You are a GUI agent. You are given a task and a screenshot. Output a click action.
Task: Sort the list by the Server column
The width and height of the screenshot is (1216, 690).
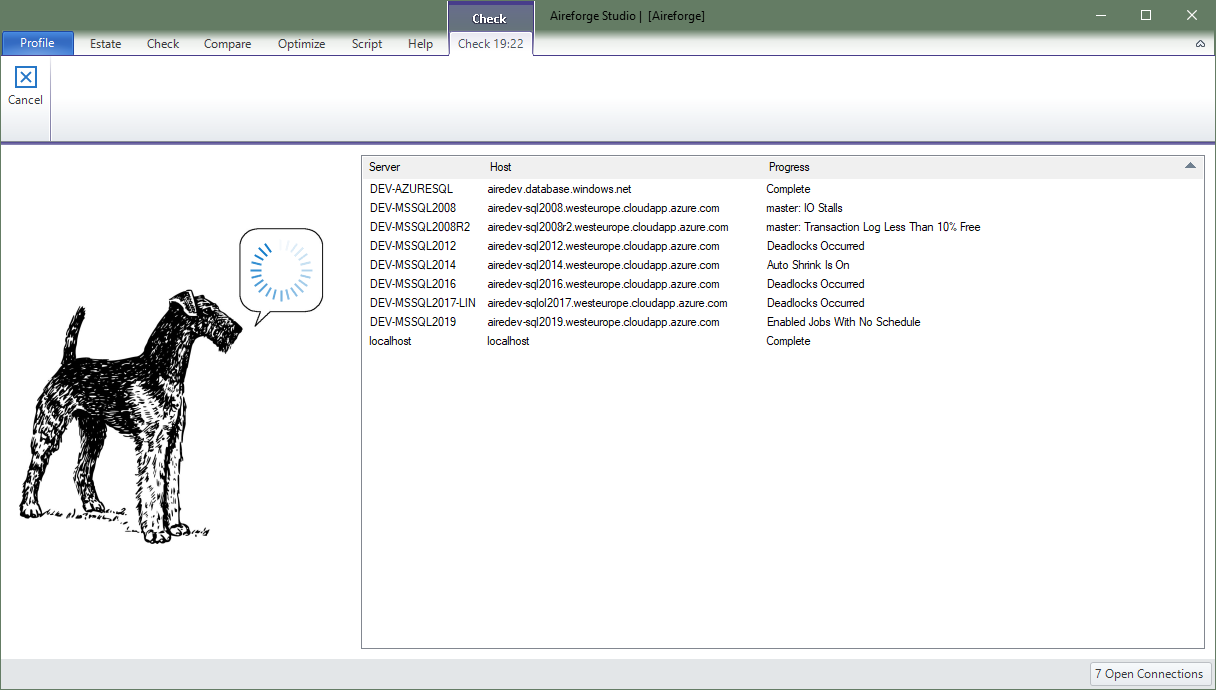(x=386, y=166)
